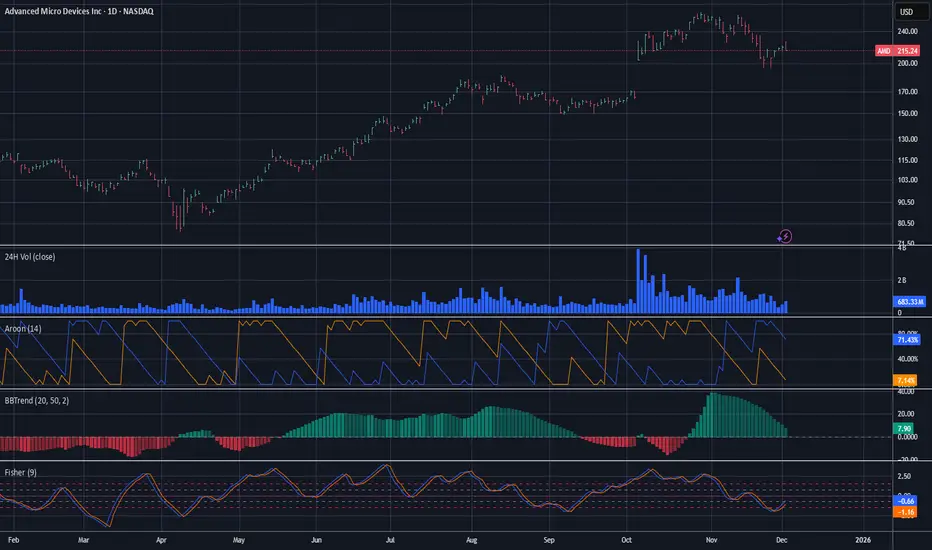Screen dimensions: 932x550
Task: Open the 24H Vol (close) indicator legend
Action: click(30, 257)
